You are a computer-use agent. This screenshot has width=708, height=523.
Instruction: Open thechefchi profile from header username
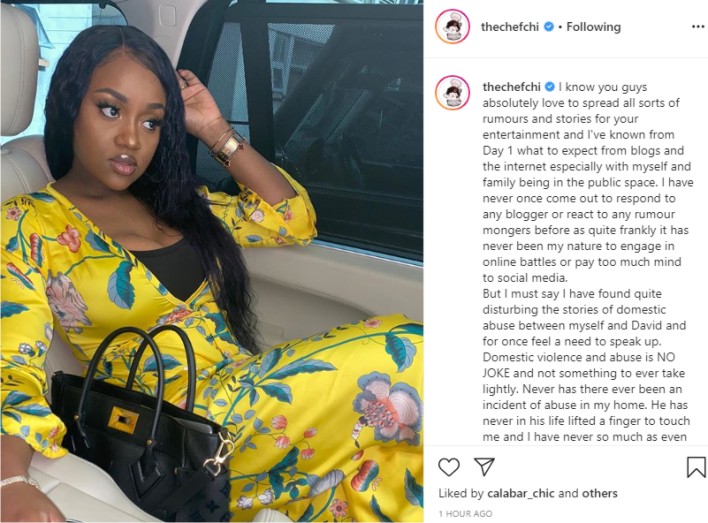click(x=510, y=27)
